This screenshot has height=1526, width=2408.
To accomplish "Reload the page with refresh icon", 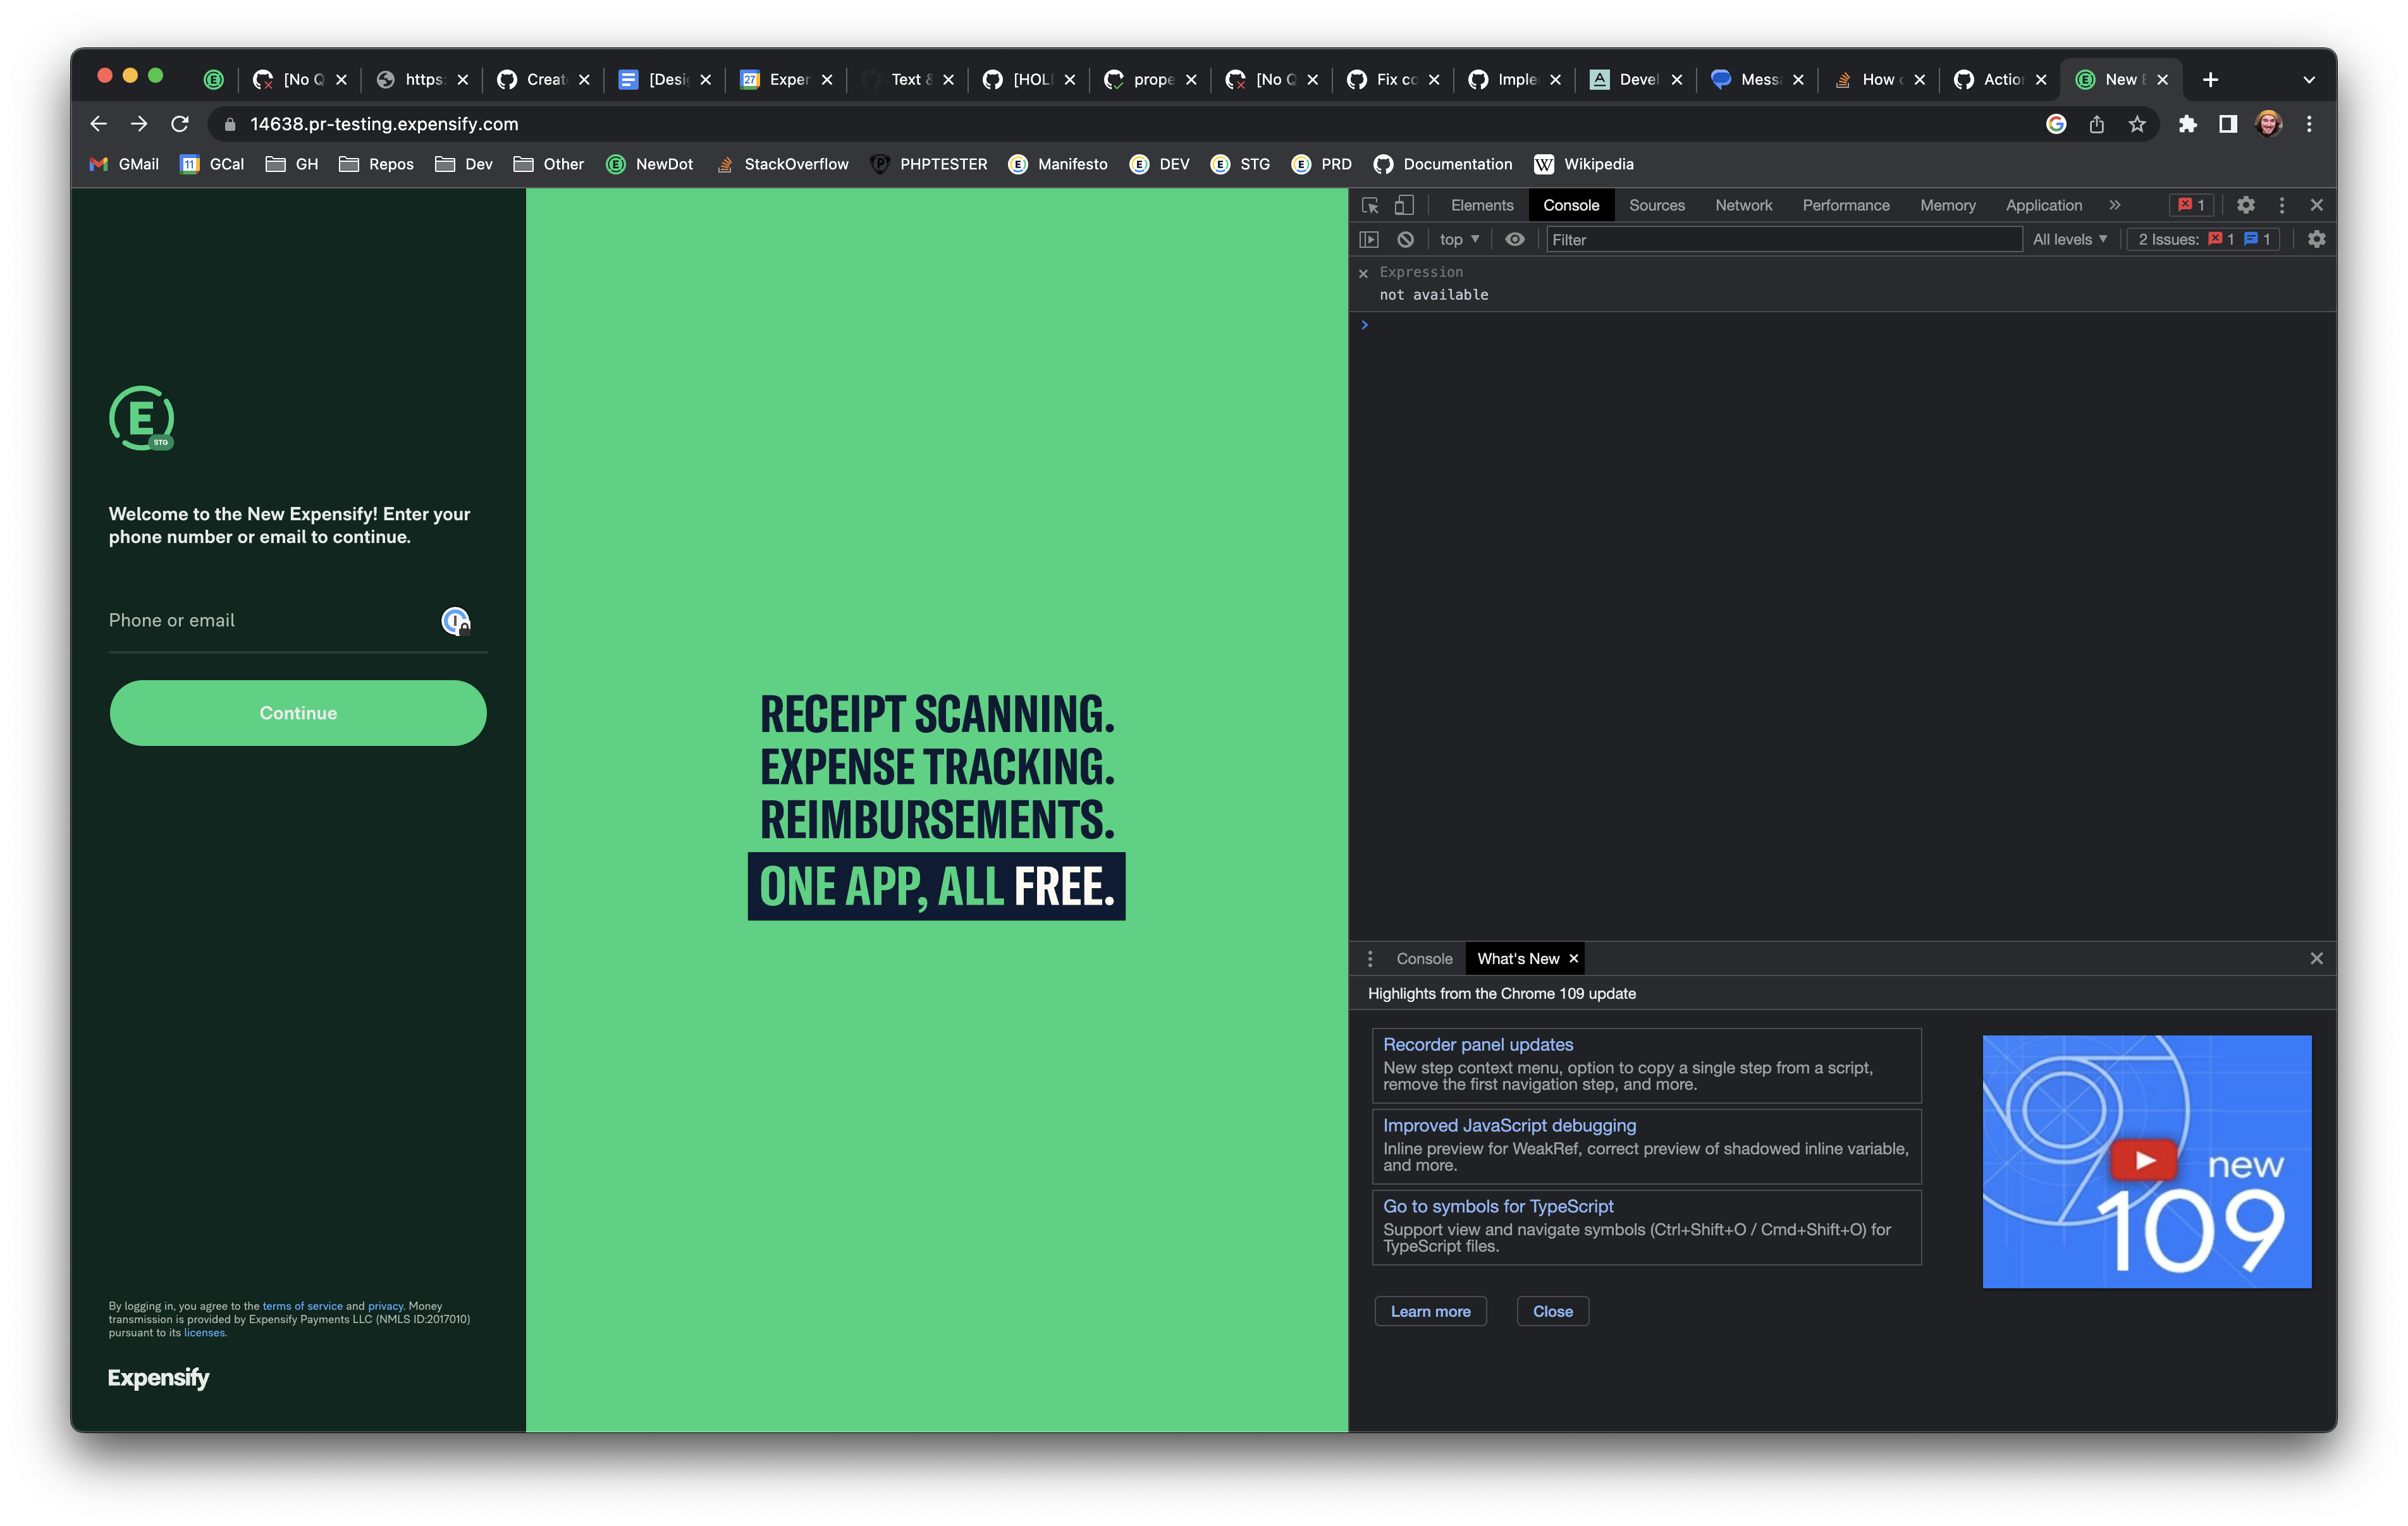I will (180, 124).
